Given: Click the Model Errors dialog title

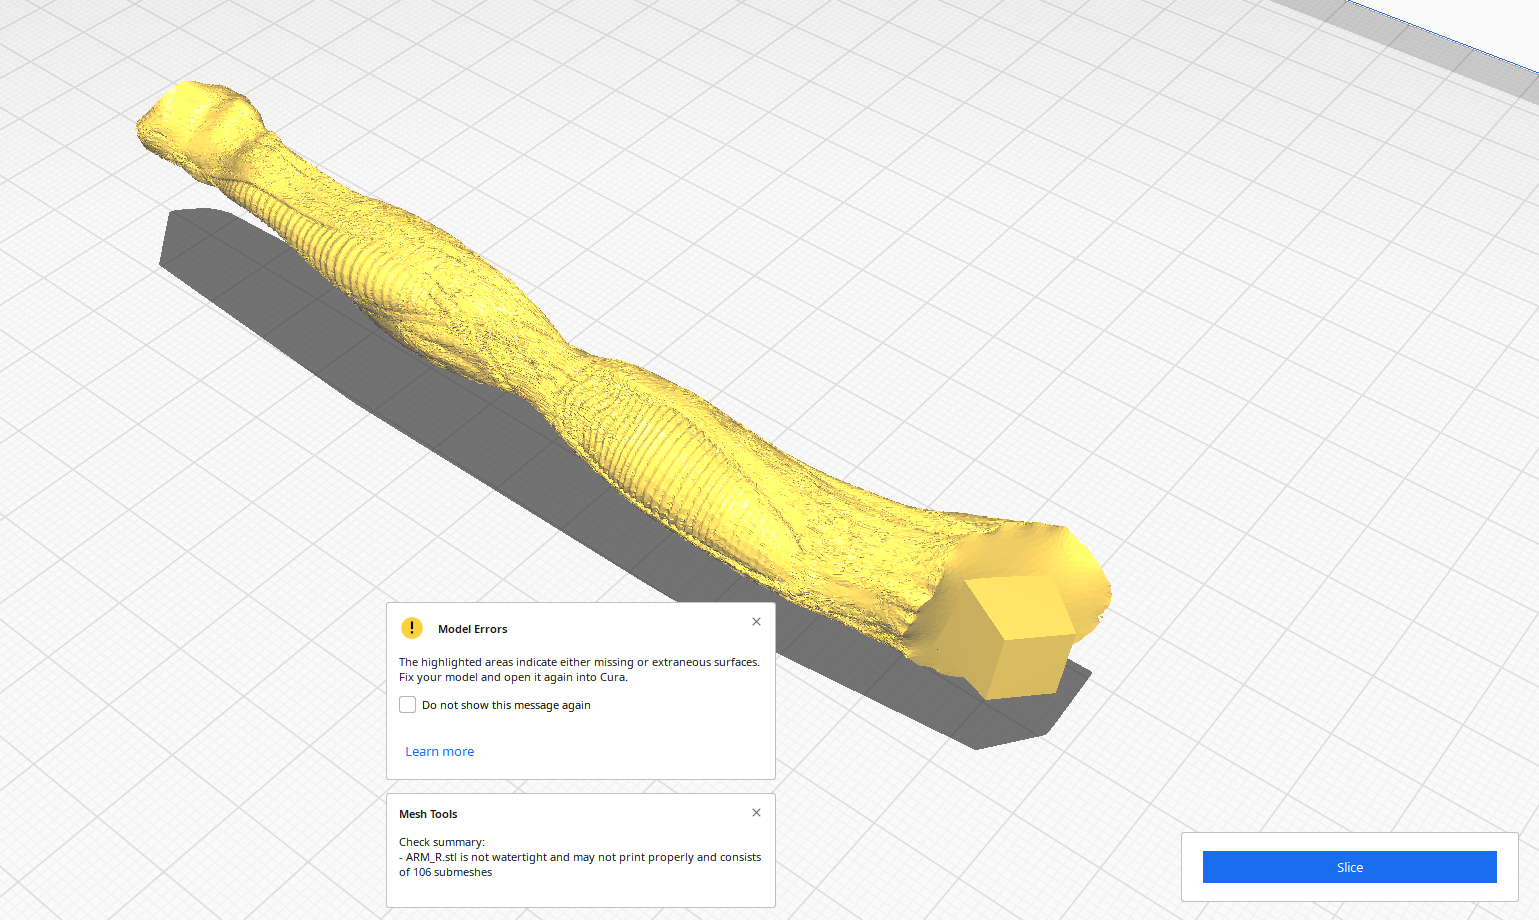Looking at the screenshot, I should point(472,628).
